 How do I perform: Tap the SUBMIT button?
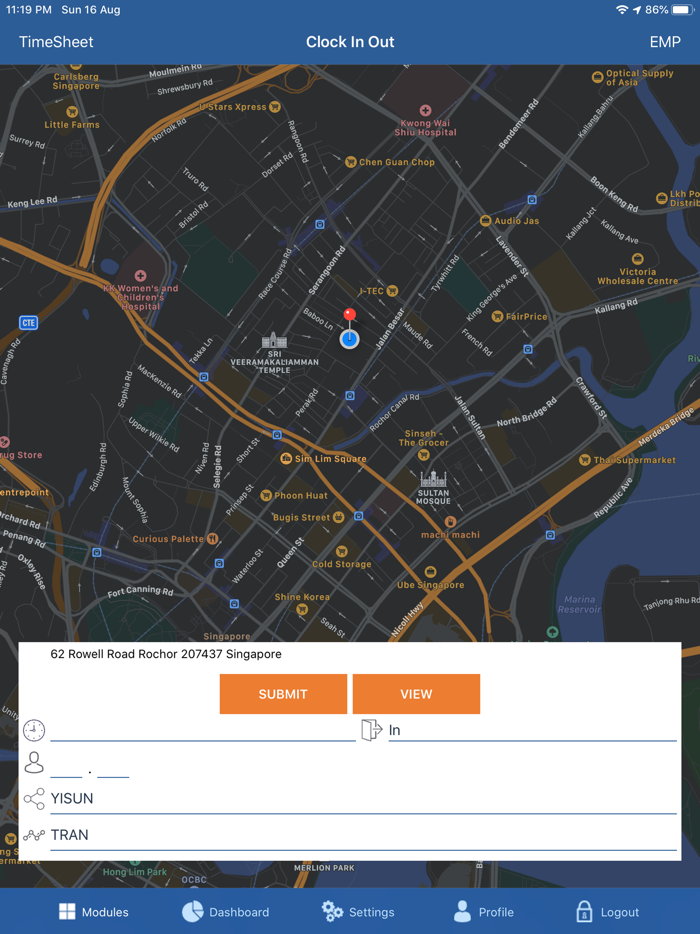click(283, 694)
